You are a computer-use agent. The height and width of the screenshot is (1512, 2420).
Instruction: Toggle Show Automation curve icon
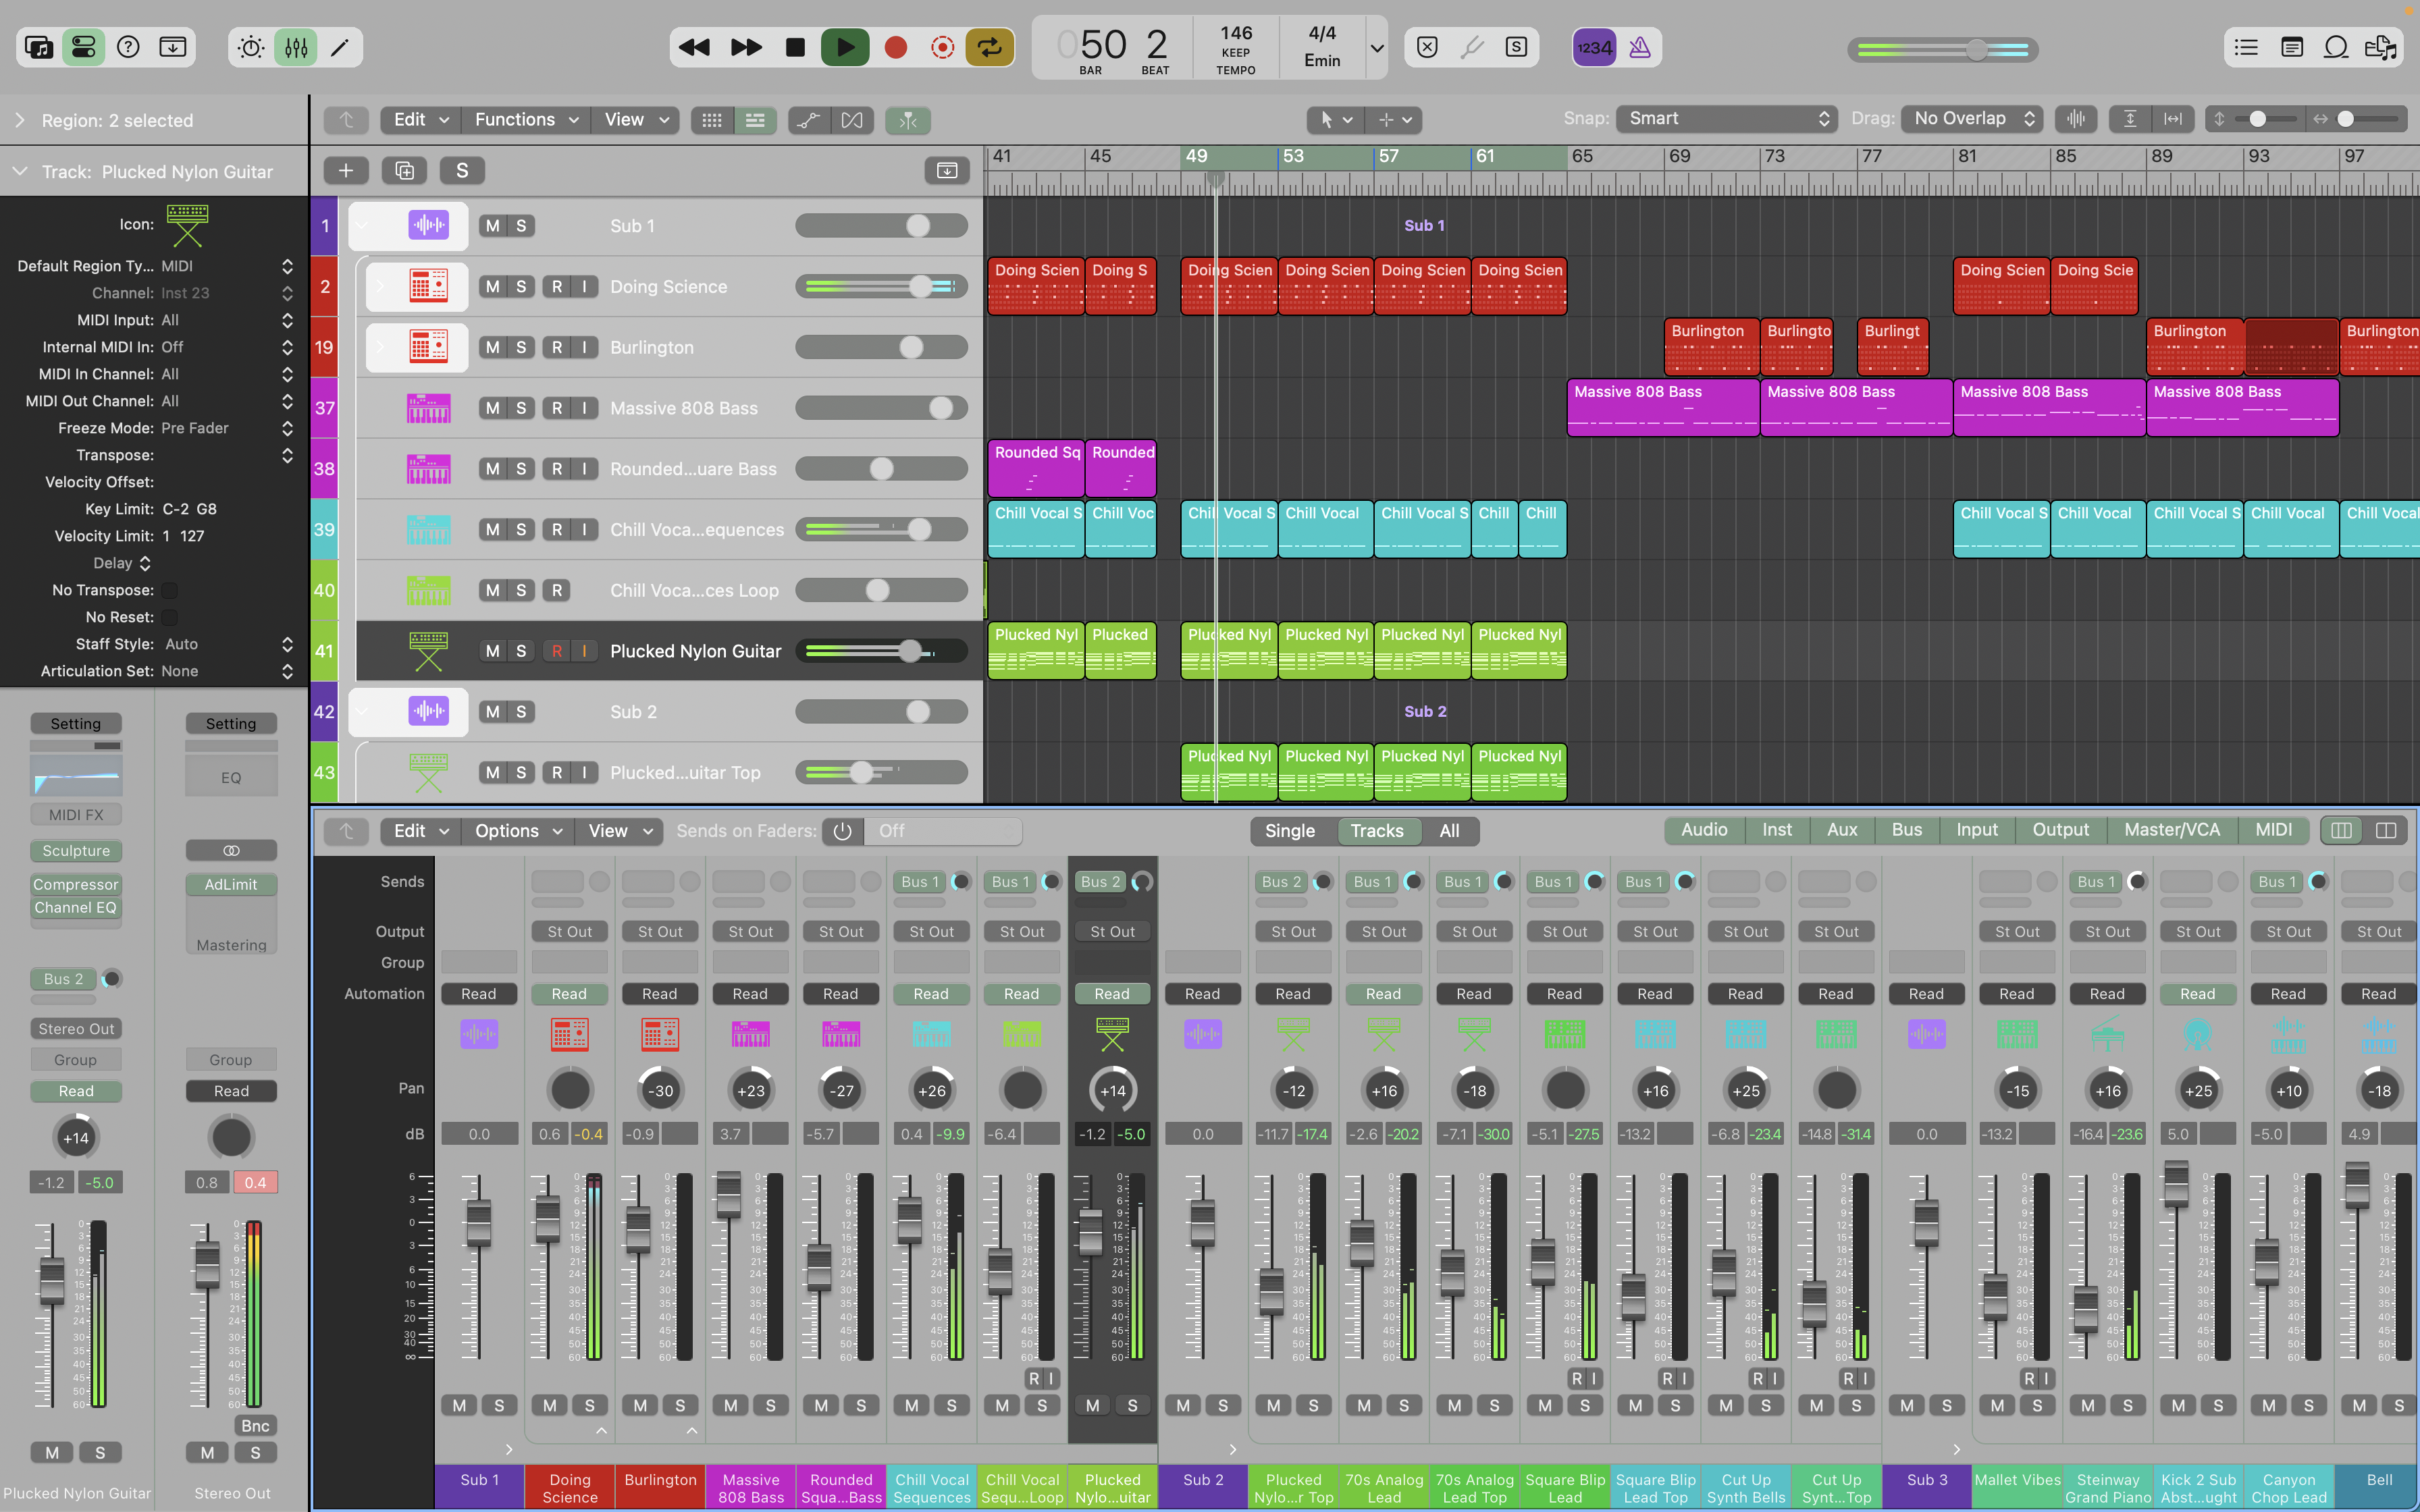point(808,120)
